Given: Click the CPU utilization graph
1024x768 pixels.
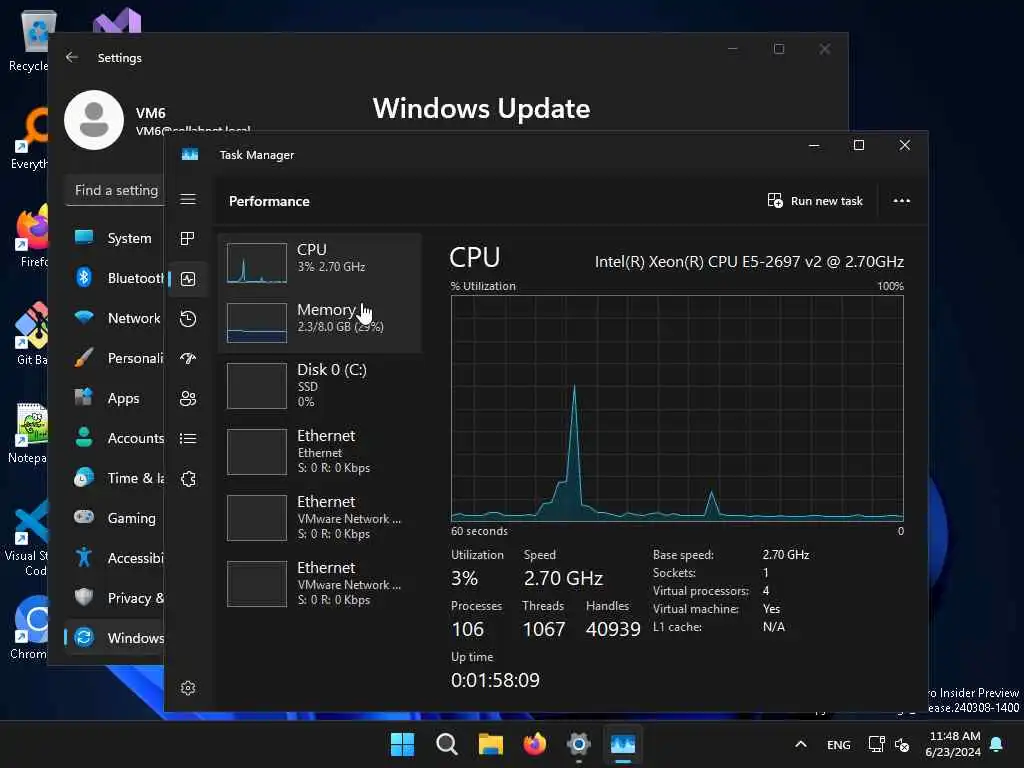Looking at the screenshot, I should pos(677,408).
